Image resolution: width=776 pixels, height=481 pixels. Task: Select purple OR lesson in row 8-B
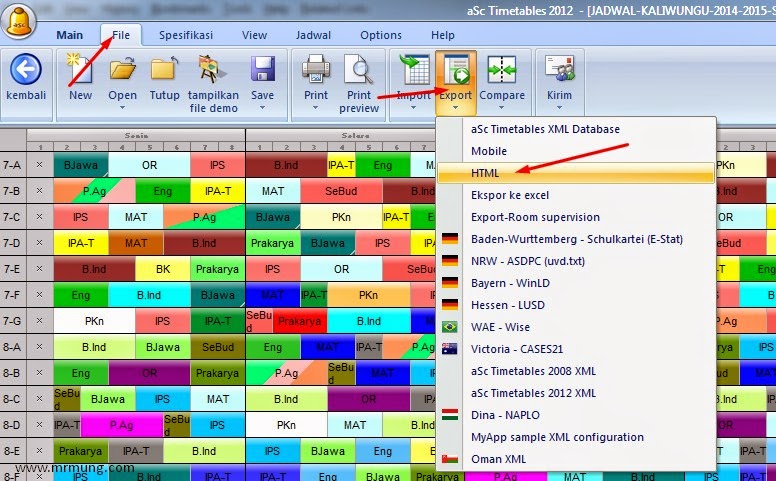(149, 373)
